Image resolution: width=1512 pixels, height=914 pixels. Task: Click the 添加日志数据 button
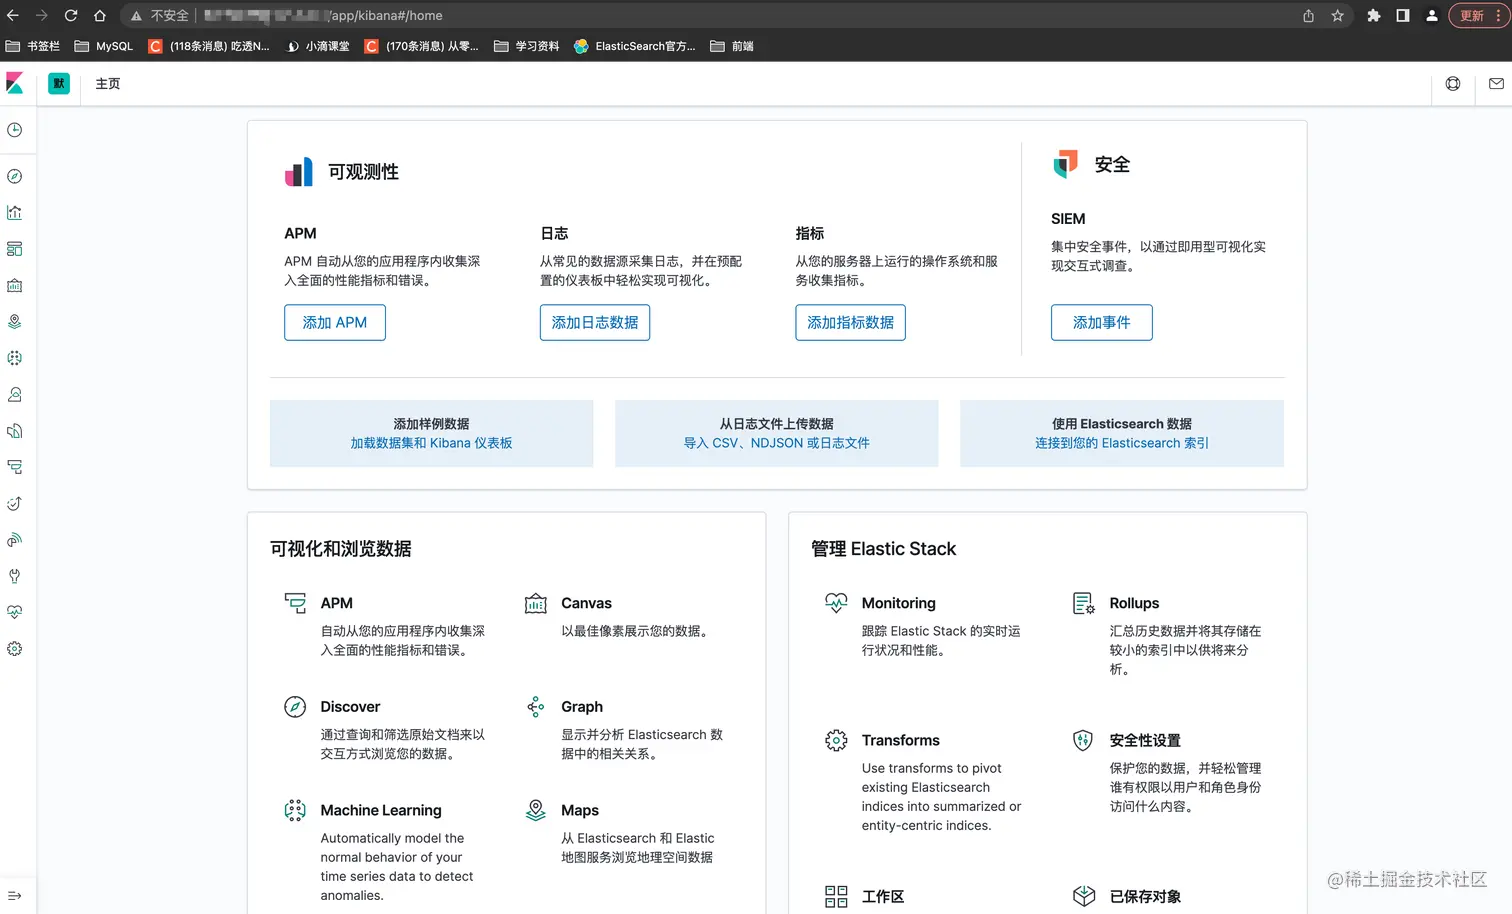(595, 322)
